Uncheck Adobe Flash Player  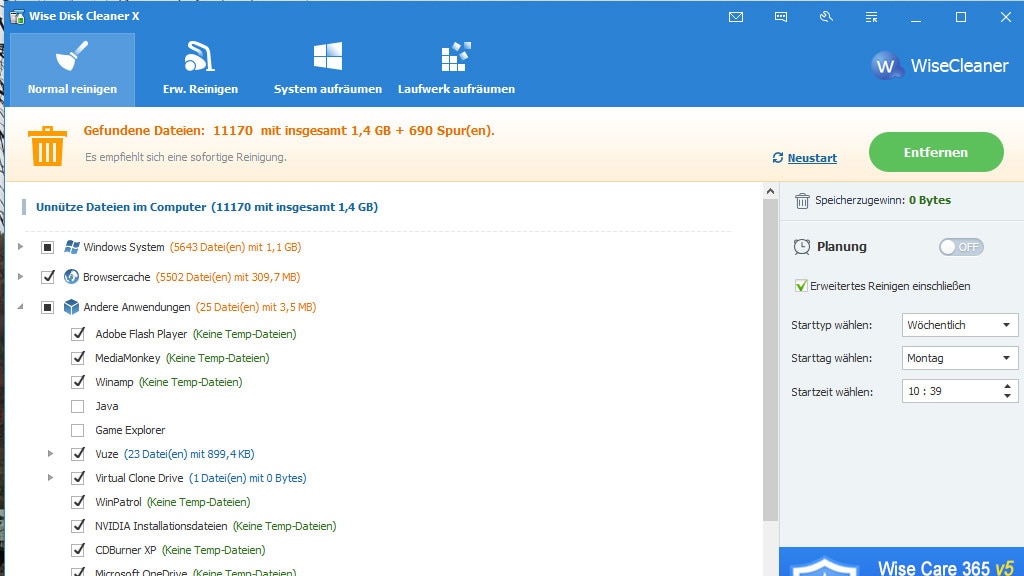78,334
